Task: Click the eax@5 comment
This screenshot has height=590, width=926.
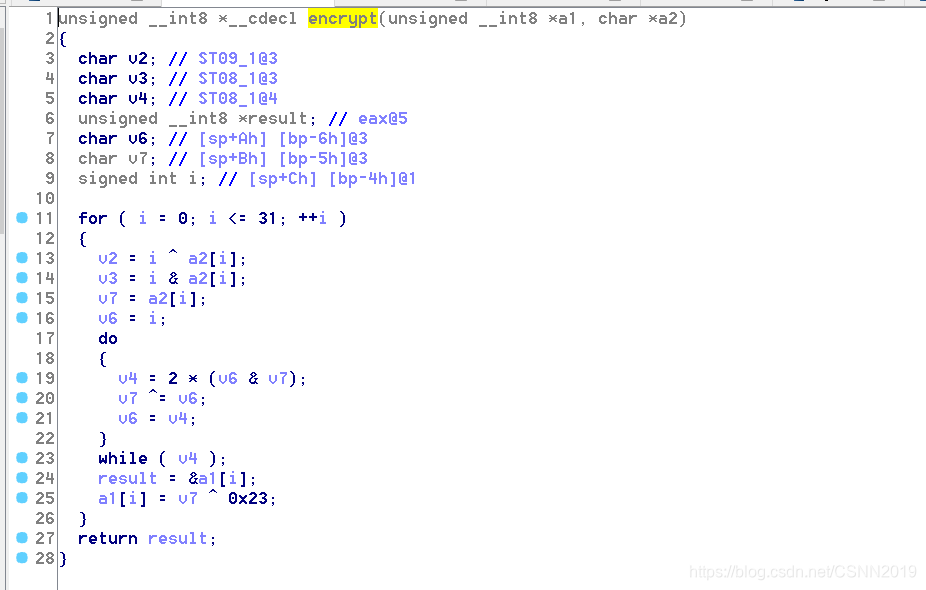Action: click(x=383, y=119)
